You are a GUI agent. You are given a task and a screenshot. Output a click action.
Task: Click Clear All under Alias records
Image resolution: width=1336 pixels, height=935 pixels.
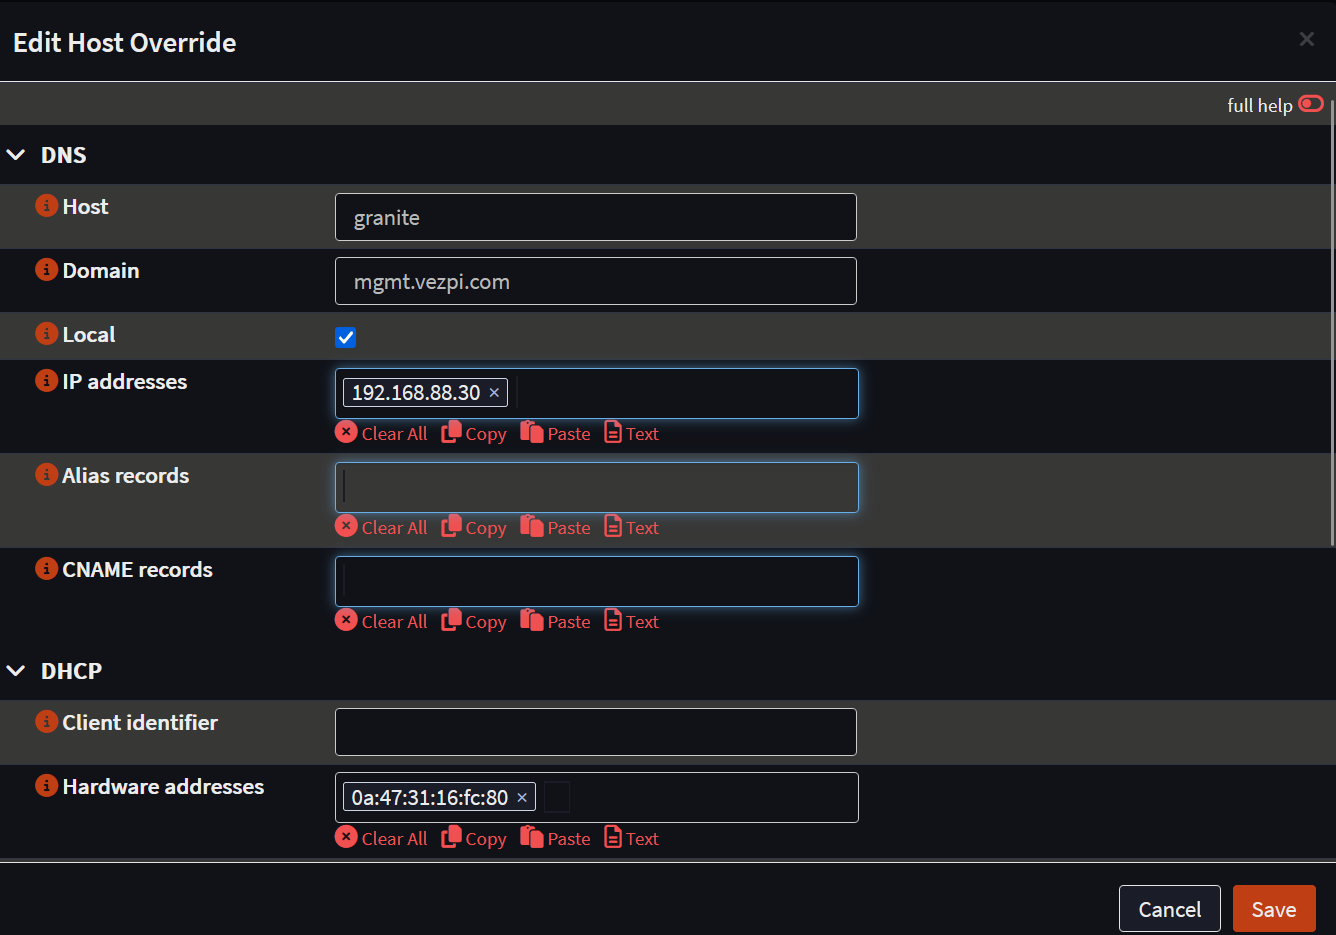coord(382,527)
